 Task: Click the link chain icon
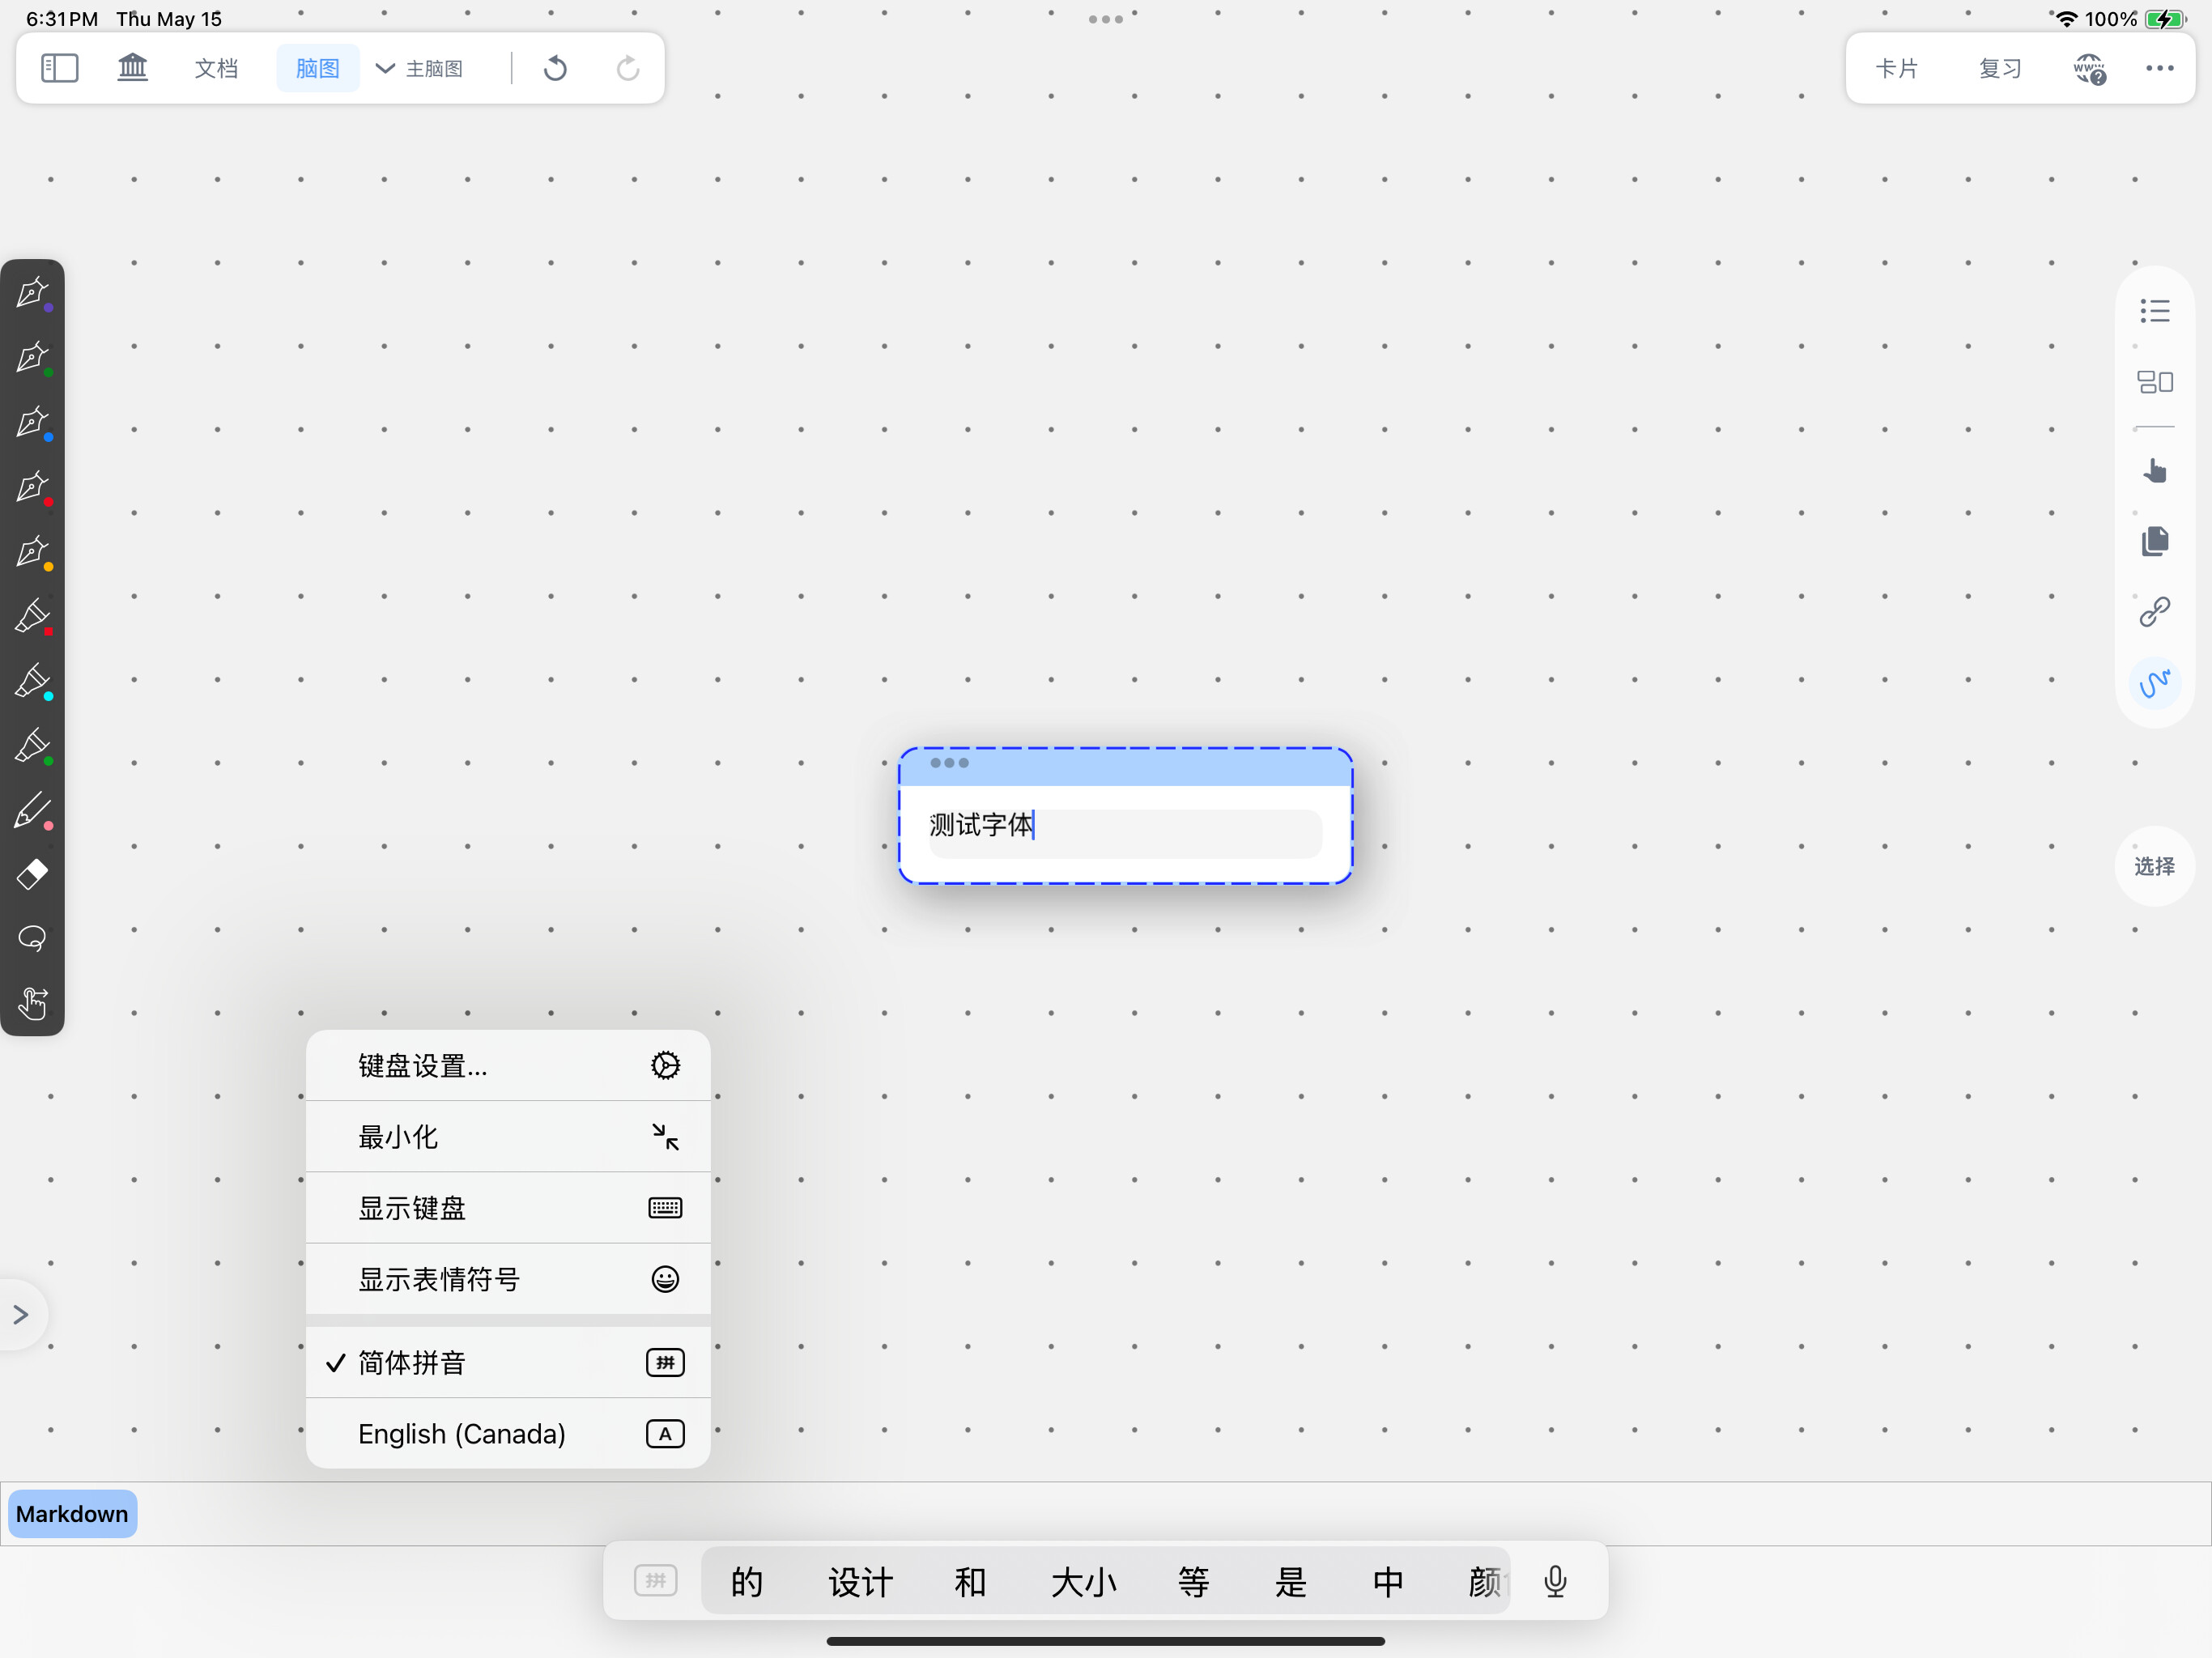coord(2155,611)
